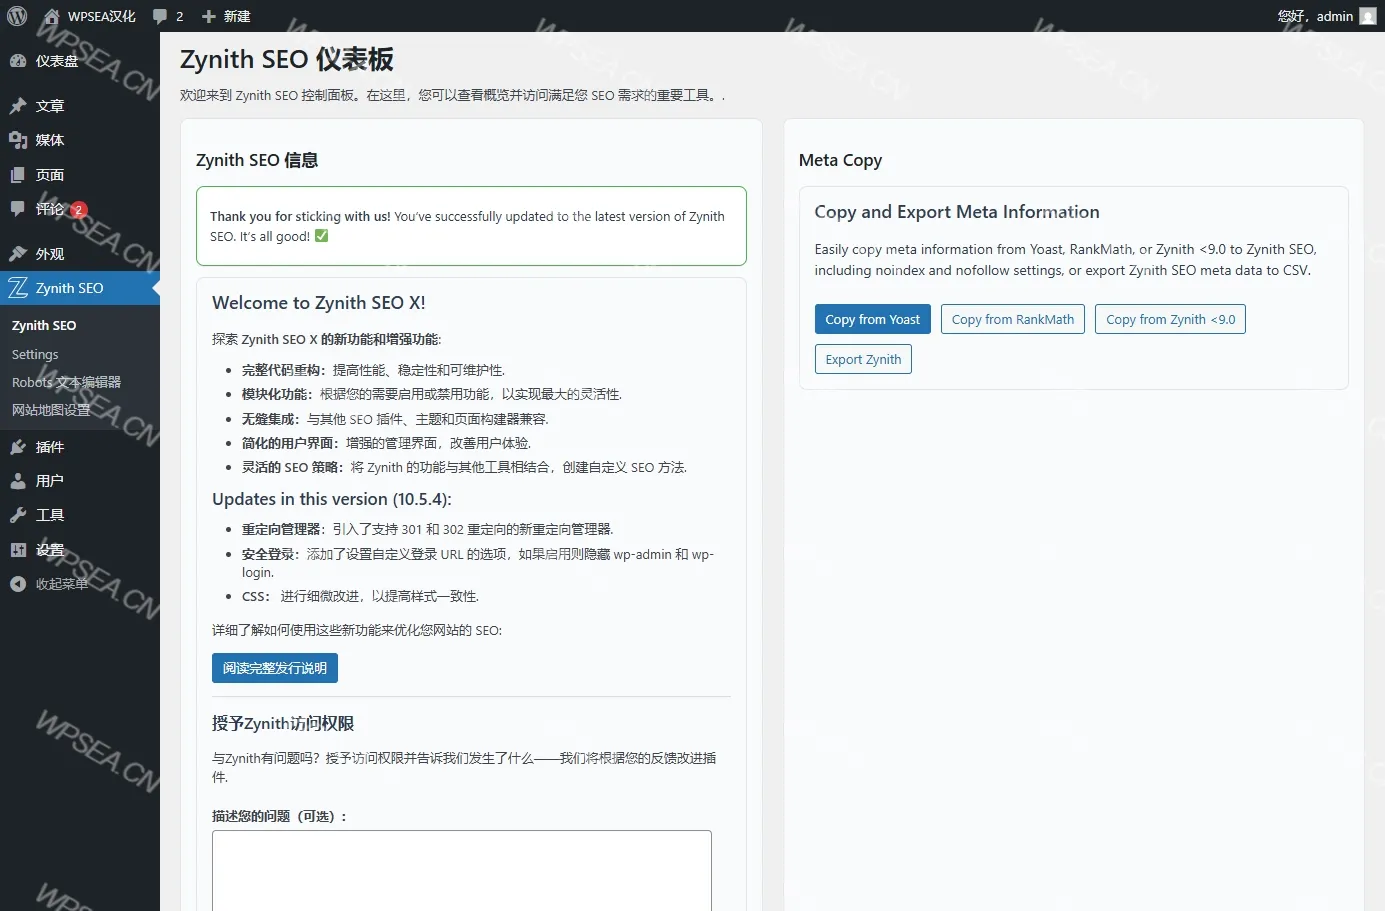Click the 仪表盘 dashboard icon
Image resolution: width=1385 pixels, height=911 pixels.
(18, 61)
